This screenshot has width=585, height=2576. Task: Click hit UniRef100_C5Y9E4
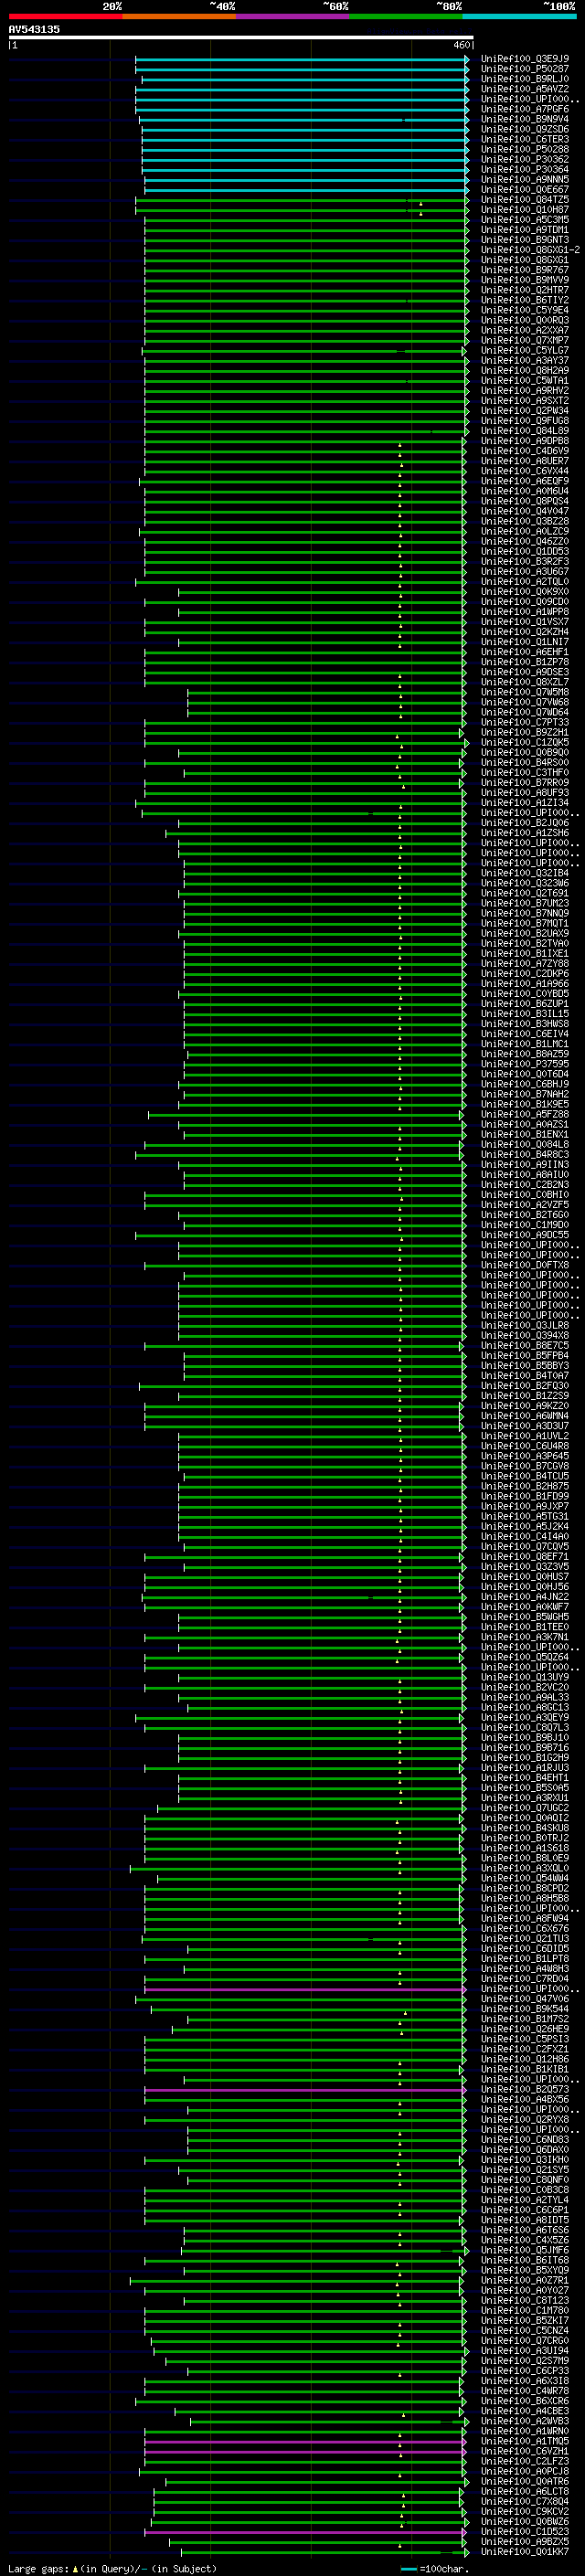pyautogui.click(x=525, y=310)
